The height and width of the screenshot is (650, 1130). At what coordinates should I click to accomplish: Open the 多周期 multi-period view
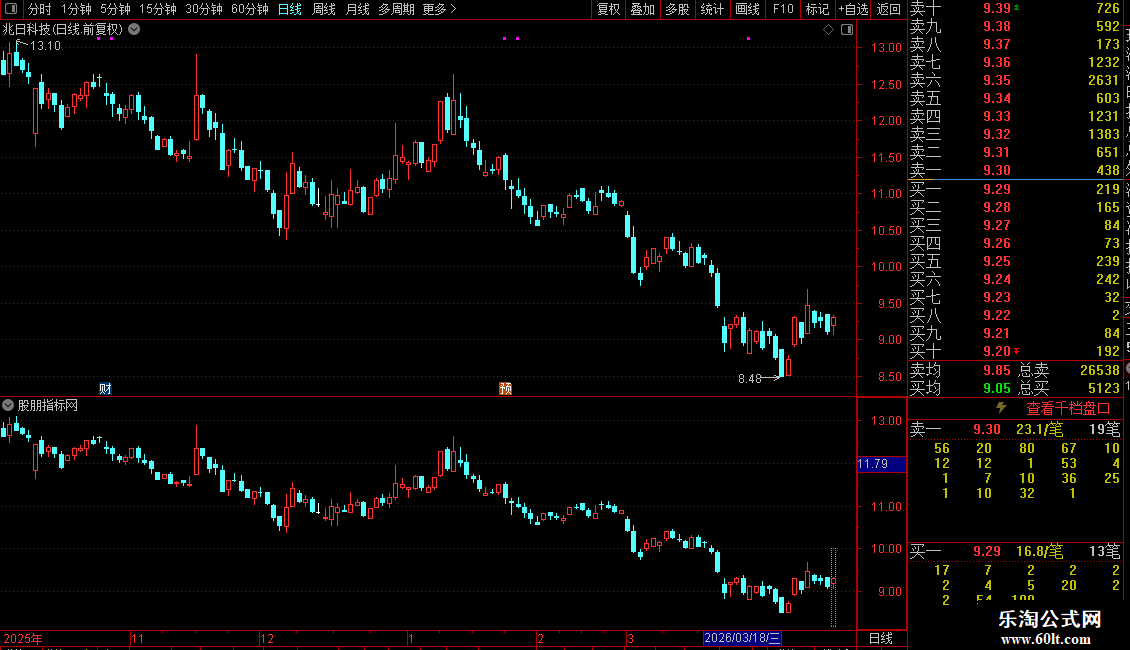[x=396, y=9]
